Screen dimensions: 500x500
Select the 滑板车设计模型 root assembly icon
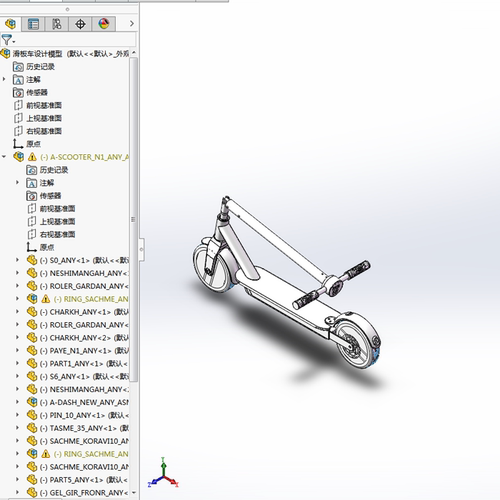pos(6,53)
